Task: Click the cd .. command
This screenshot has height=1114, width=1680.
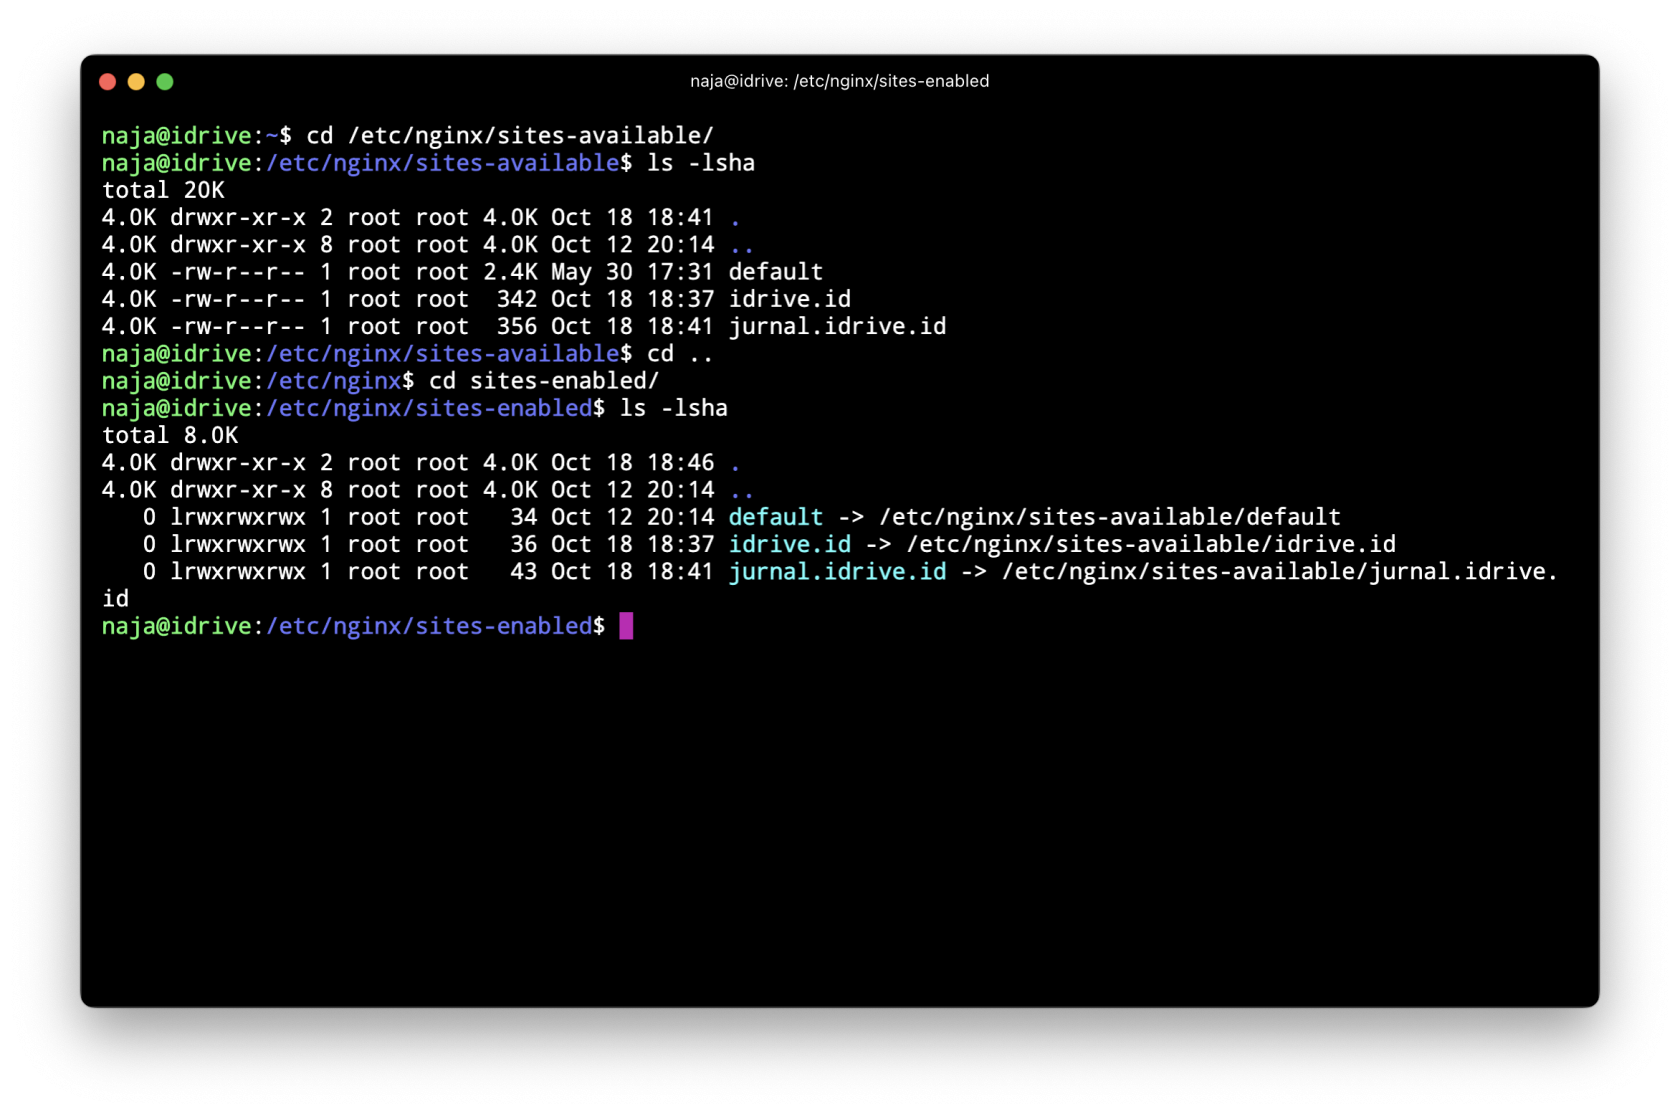Action: point(680,354)
